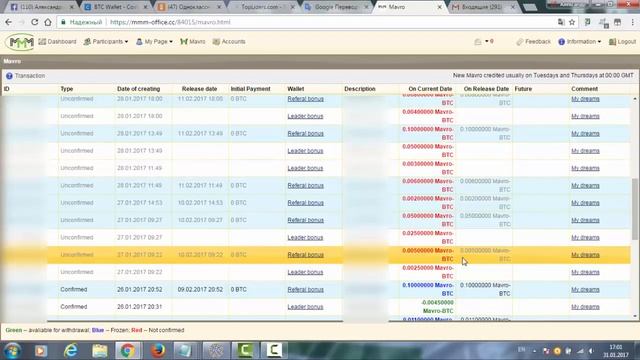Open the Dashboard page
Screen dimensions: 640x360
pyautogui.click(x=57, y=42)
